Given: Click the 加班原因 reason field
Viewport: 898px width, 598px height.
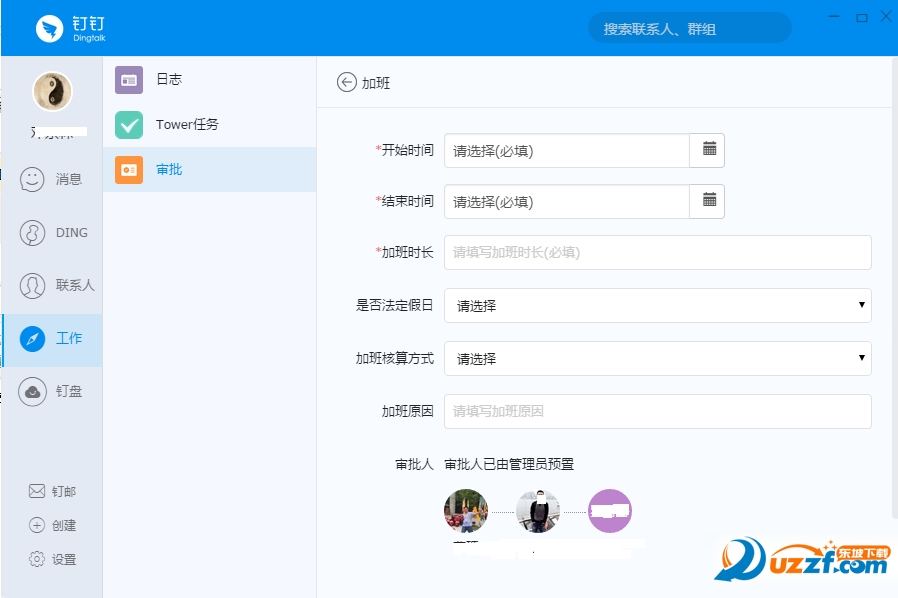Looking at the screenshot, I should tap(657, 411).
